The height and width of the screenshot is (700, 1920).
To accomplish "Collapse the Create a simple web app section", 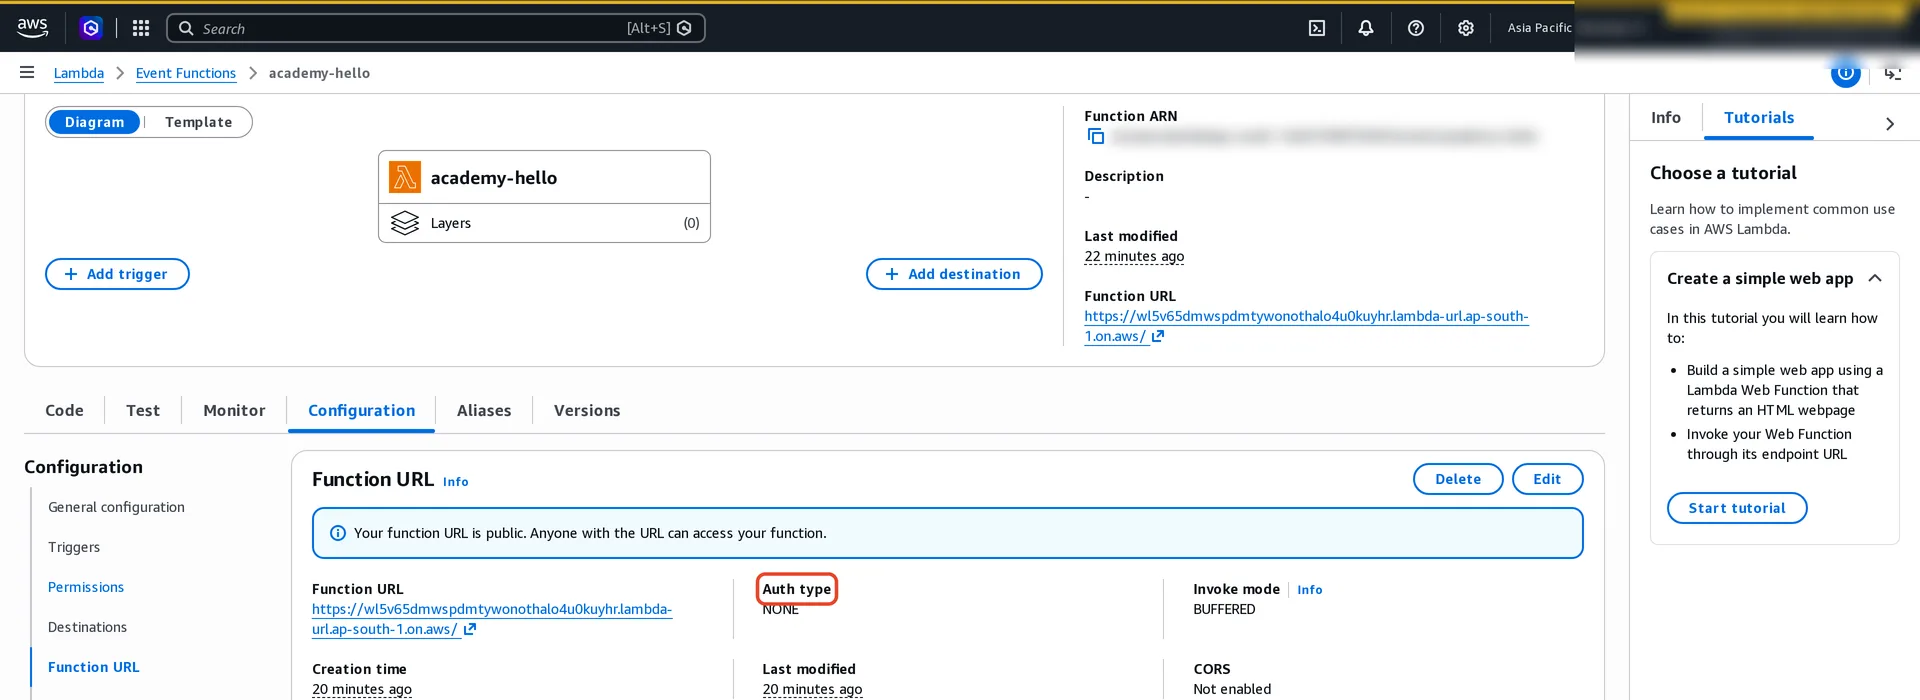I will 1875,278.
